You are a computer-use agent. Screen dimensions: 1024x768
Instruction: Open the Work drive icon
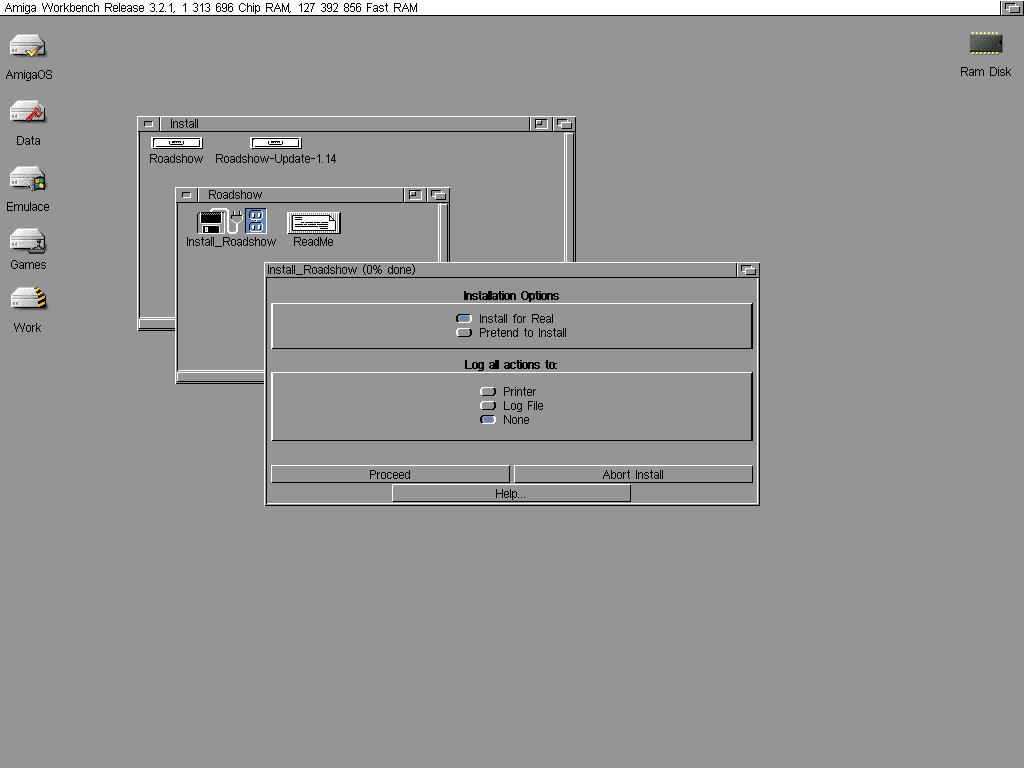(x=28, y=299)
